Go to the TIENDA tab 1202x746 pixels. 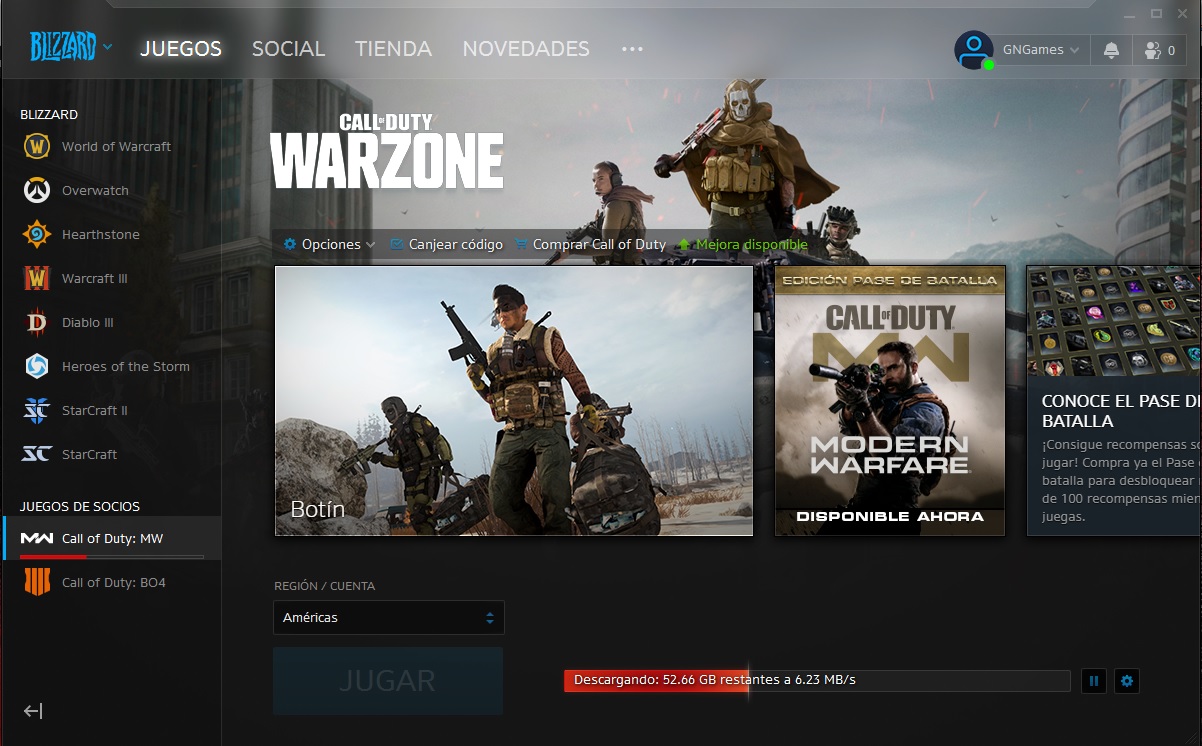point(393,48)
